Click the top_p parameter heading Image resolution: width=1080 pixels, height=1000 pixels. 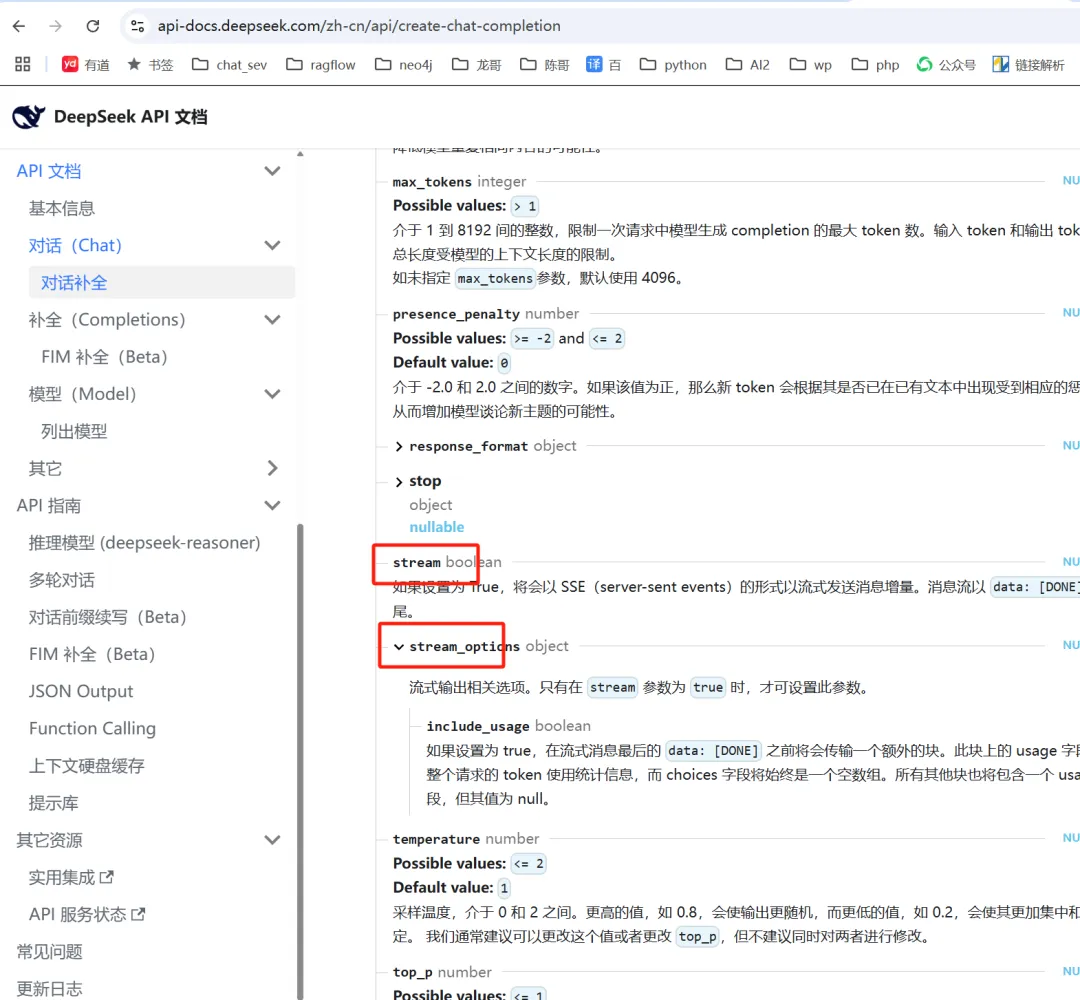413,972
